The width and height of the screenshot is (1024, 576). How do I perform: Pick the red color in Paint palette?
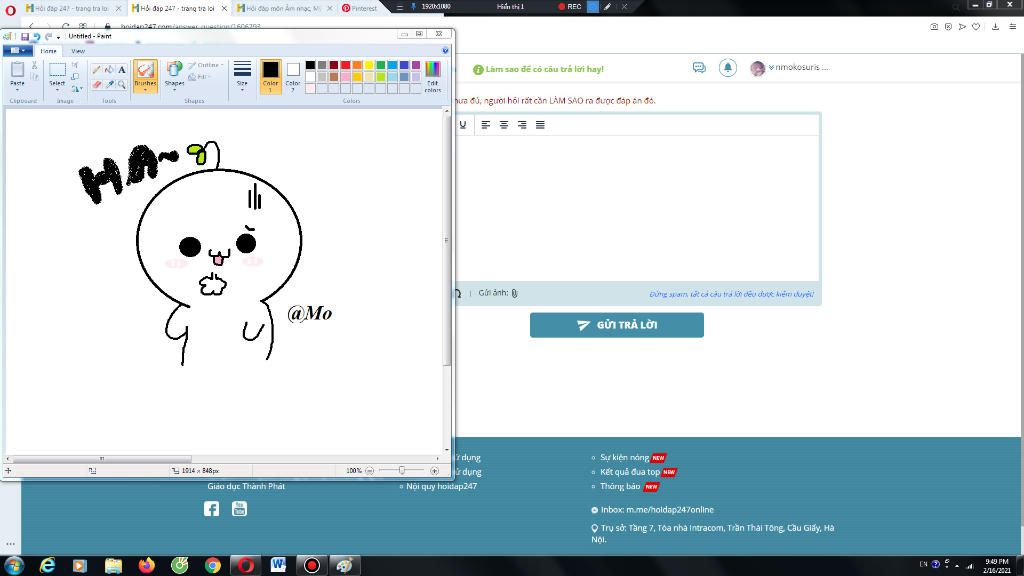point(345,65)
